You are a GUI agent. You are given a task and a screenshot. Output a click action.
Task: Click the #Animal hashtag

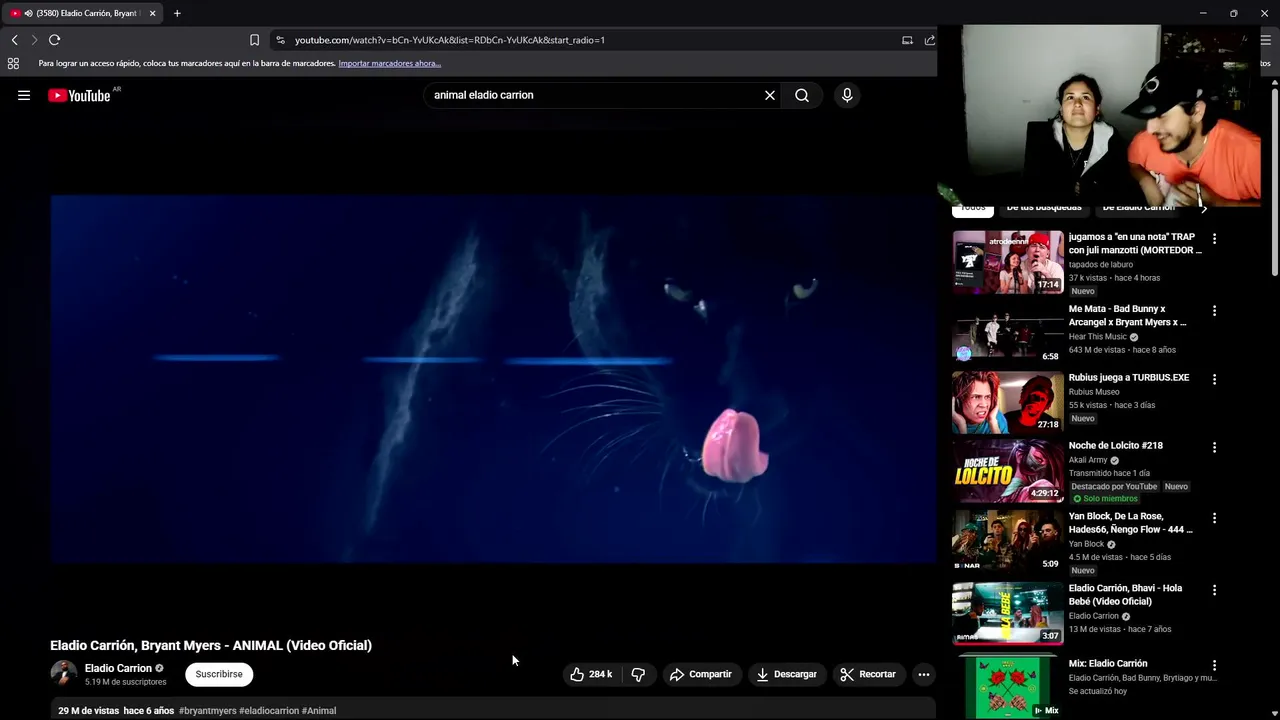(319, 711)
